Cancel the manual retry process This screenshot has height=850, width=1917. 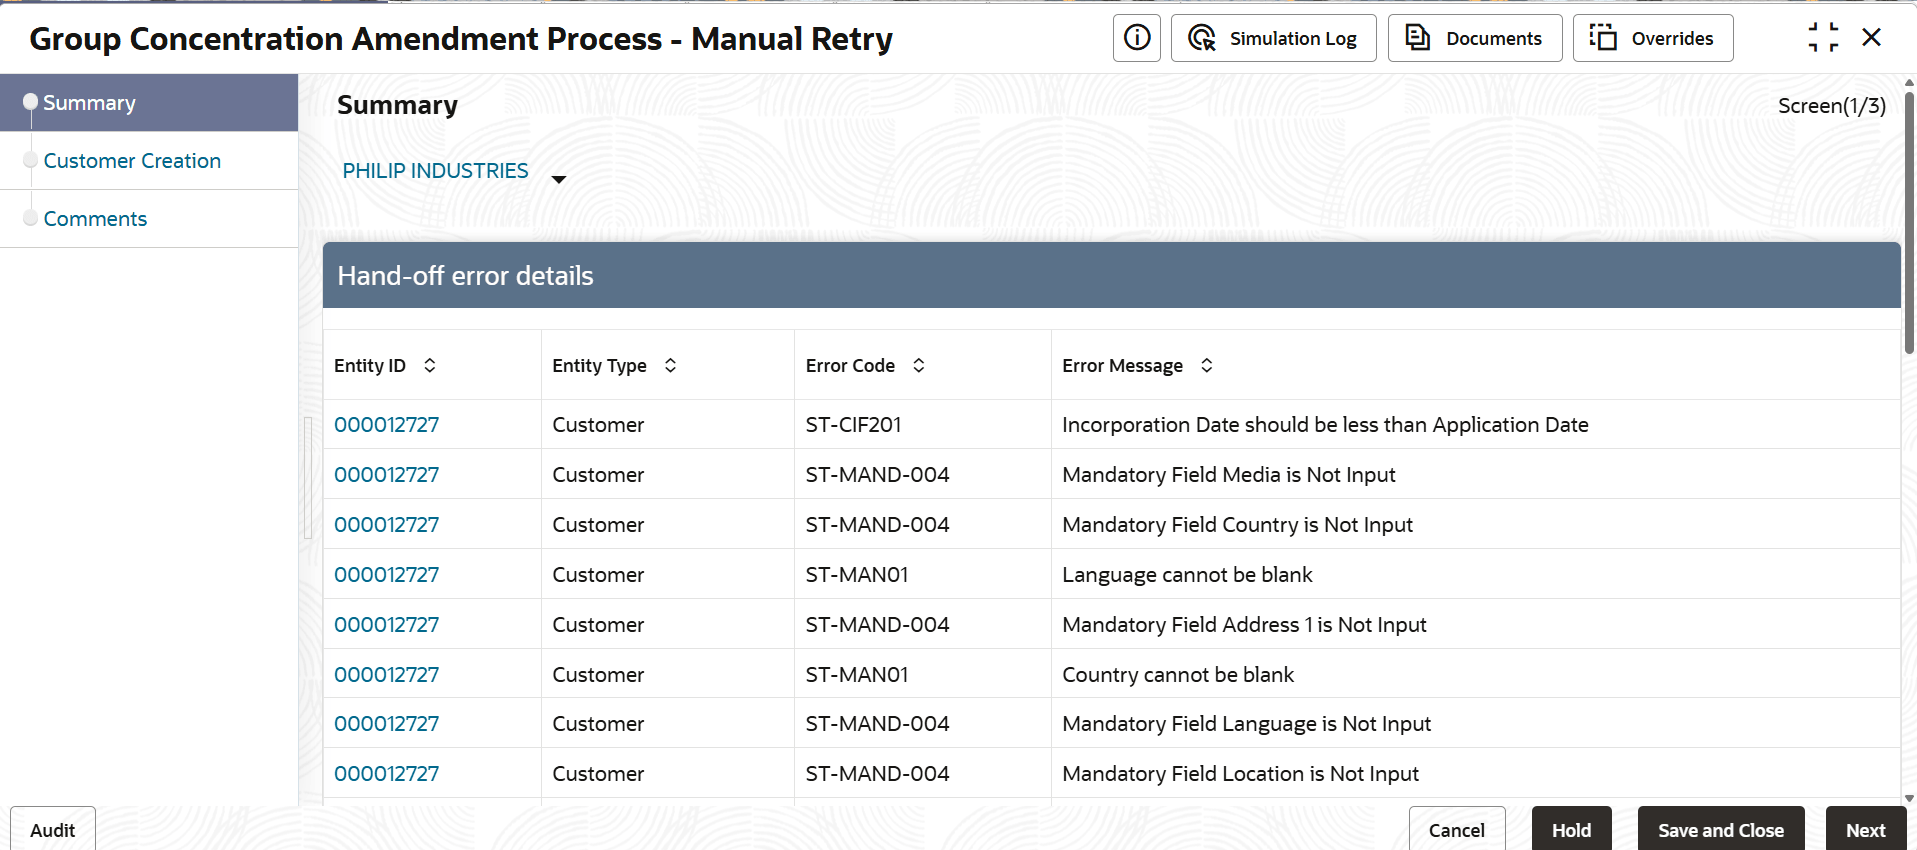point(1456,830)
